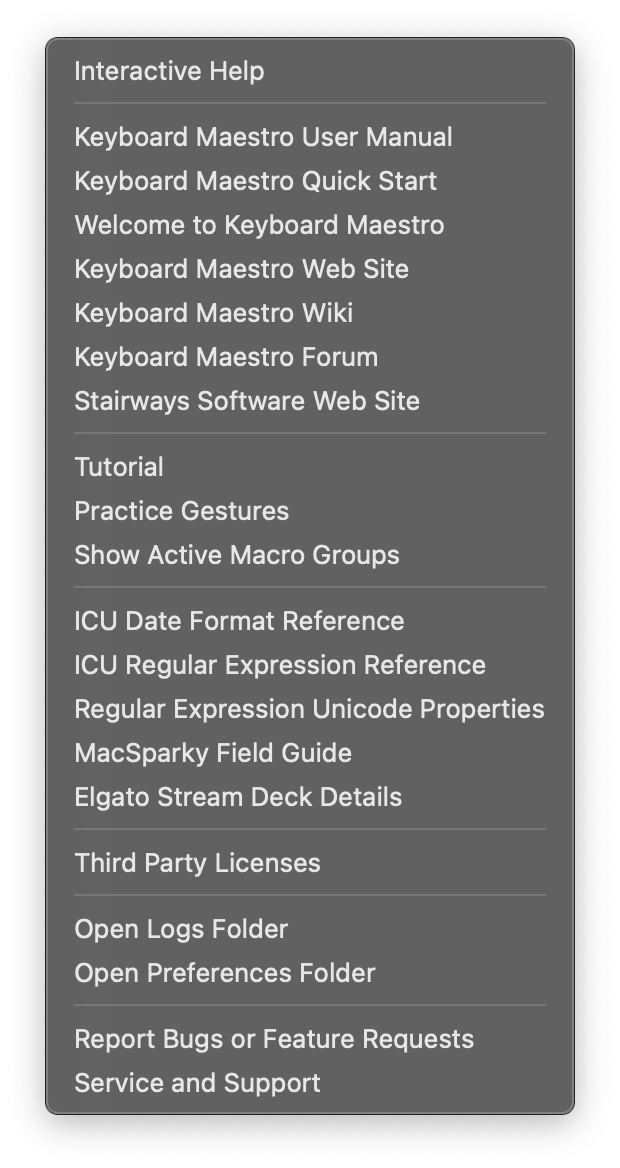This screenshot has width=620, height=1168.
Task: Select Practice Gestures menu item
Action: (x=181, y=511)
